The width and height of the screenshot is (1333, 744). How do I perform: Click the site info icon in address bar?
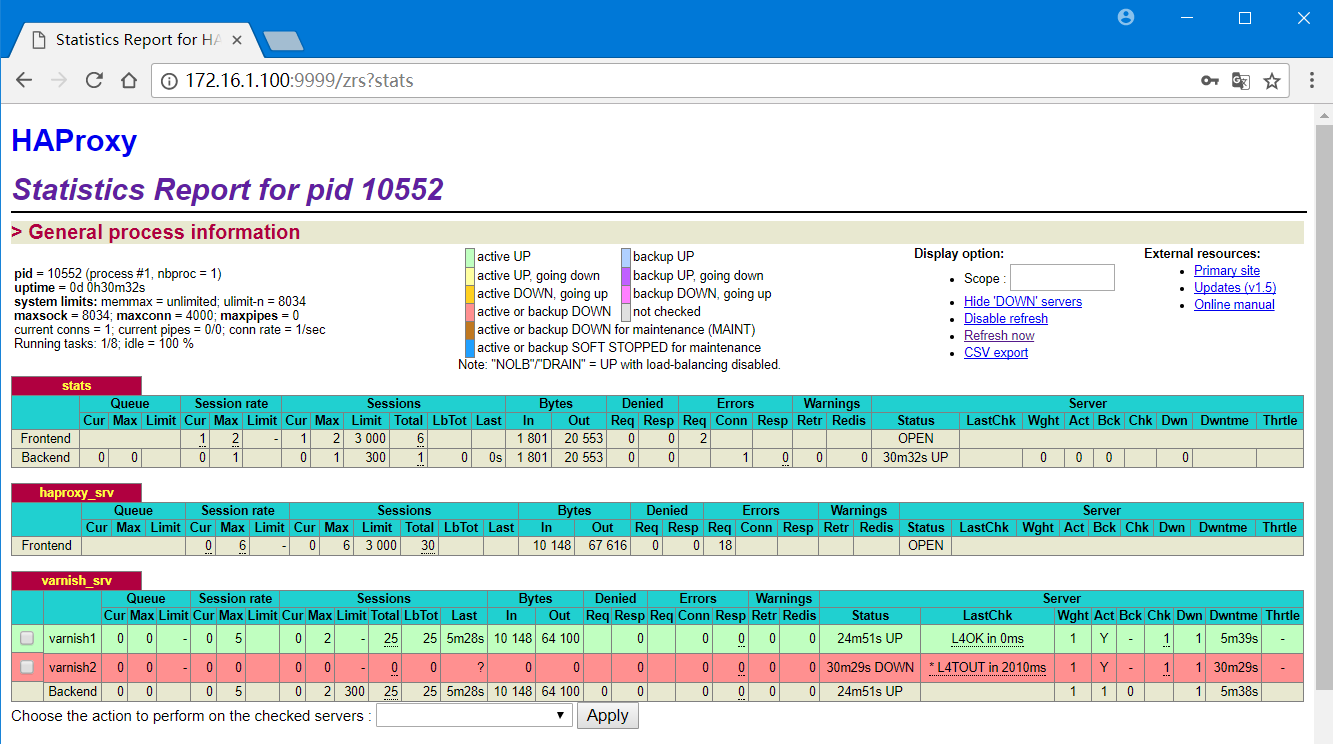pyautogui.click(x=169, y=81)
